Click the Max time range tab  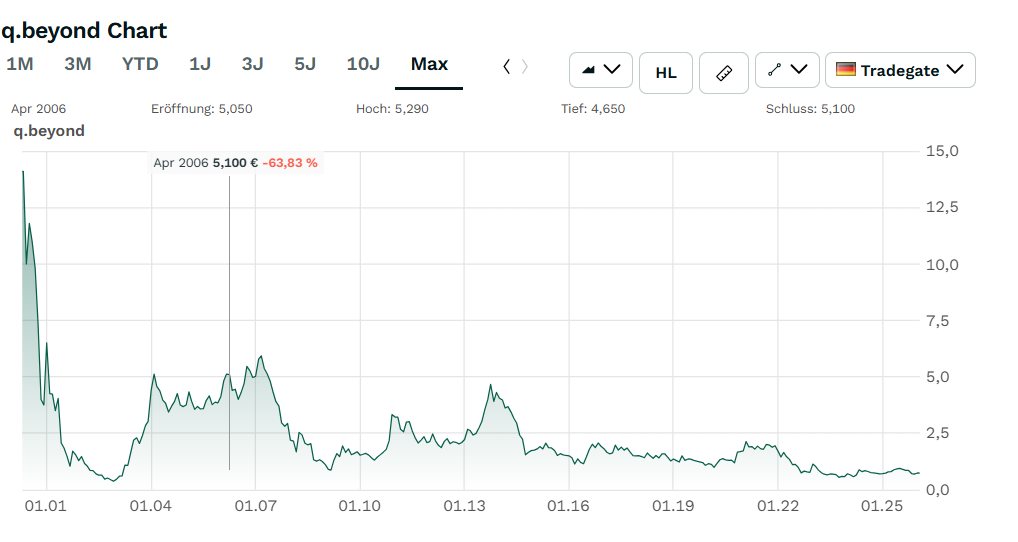[x=429, y=64]
